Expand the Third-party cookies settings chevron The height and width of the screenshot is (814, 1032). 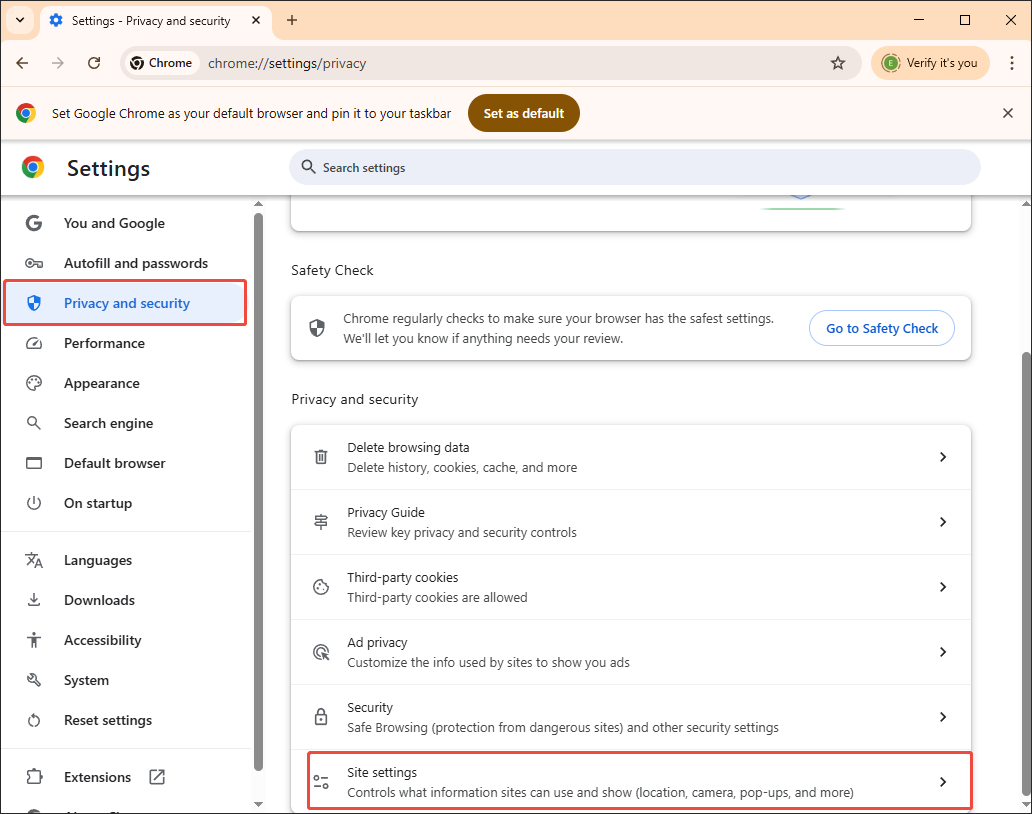[x=942, y=587]
